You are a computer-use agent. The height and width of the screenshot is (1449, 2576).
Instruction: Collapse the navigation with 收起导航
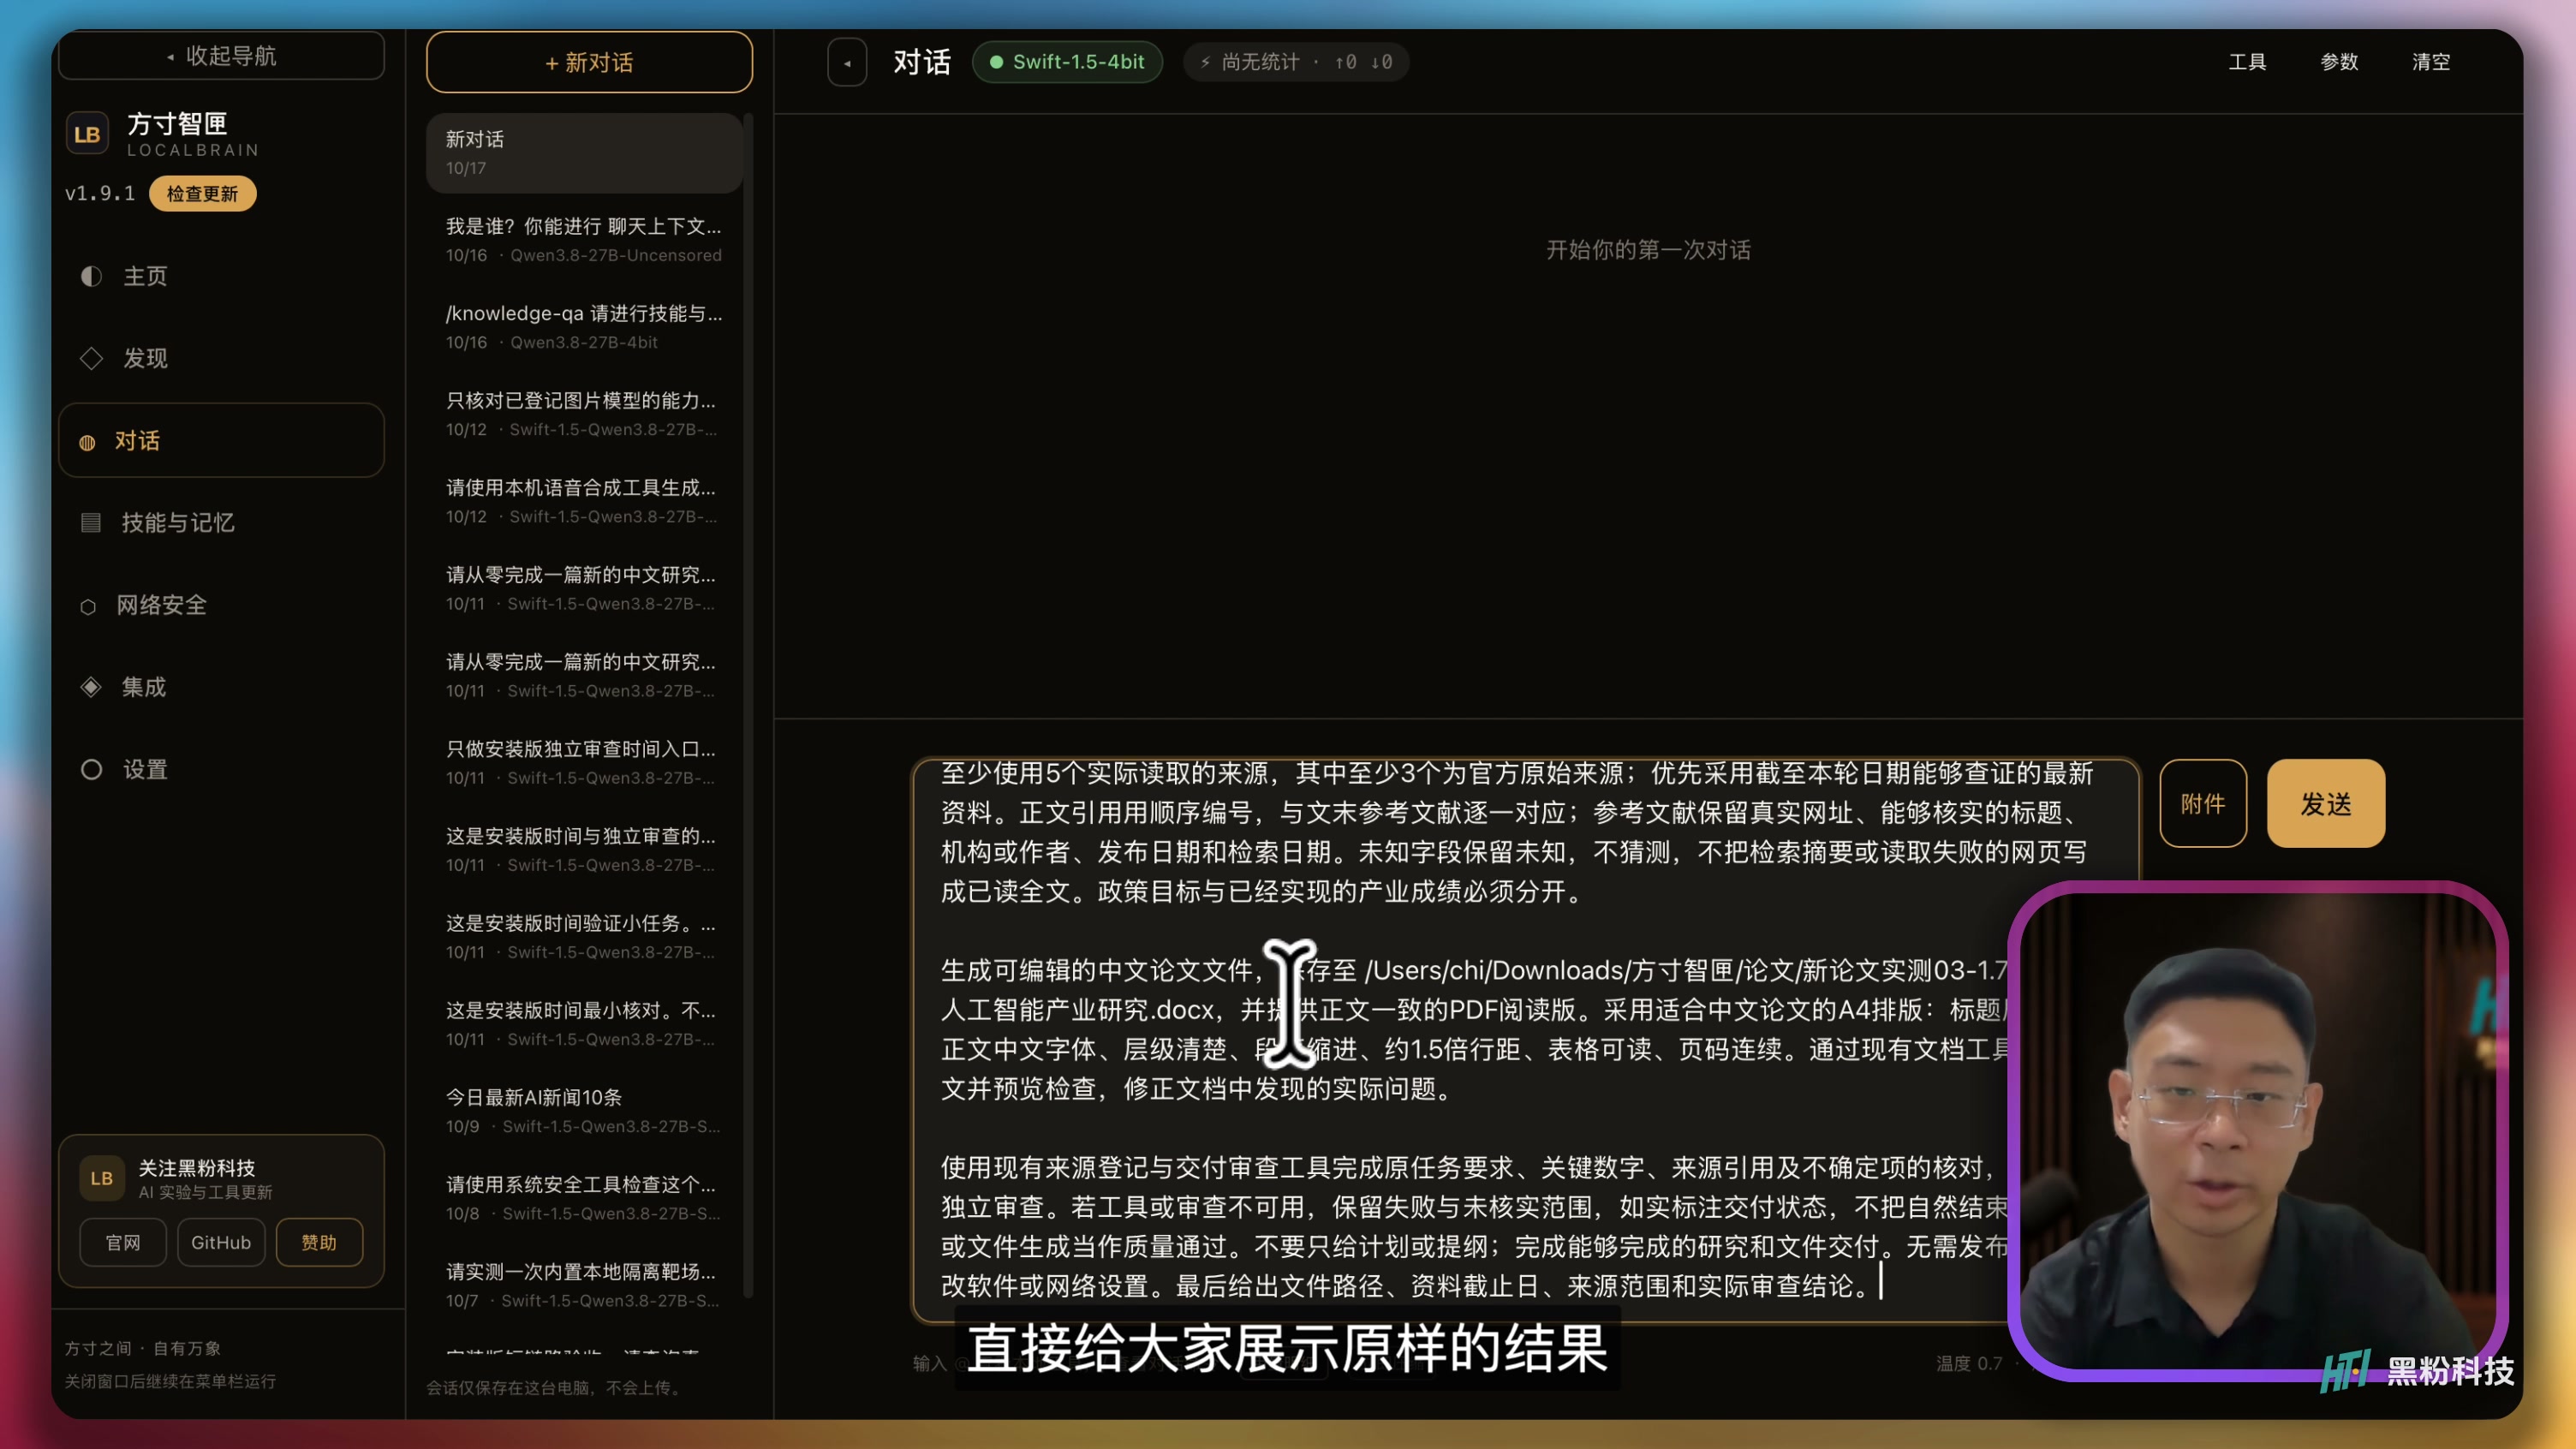[x=221, y=55]
